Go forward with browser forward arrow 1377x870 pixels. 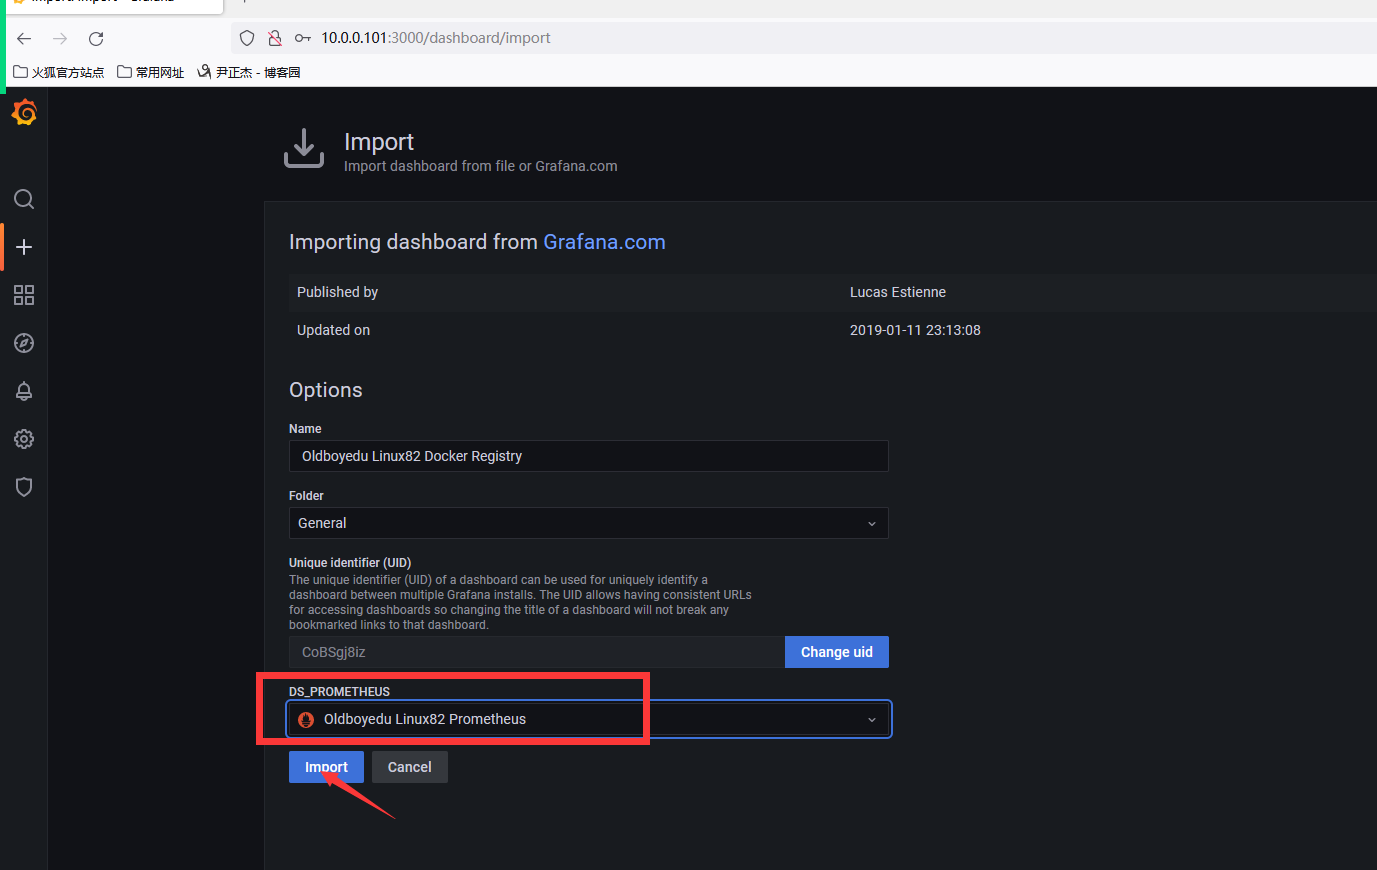point(60,38)
